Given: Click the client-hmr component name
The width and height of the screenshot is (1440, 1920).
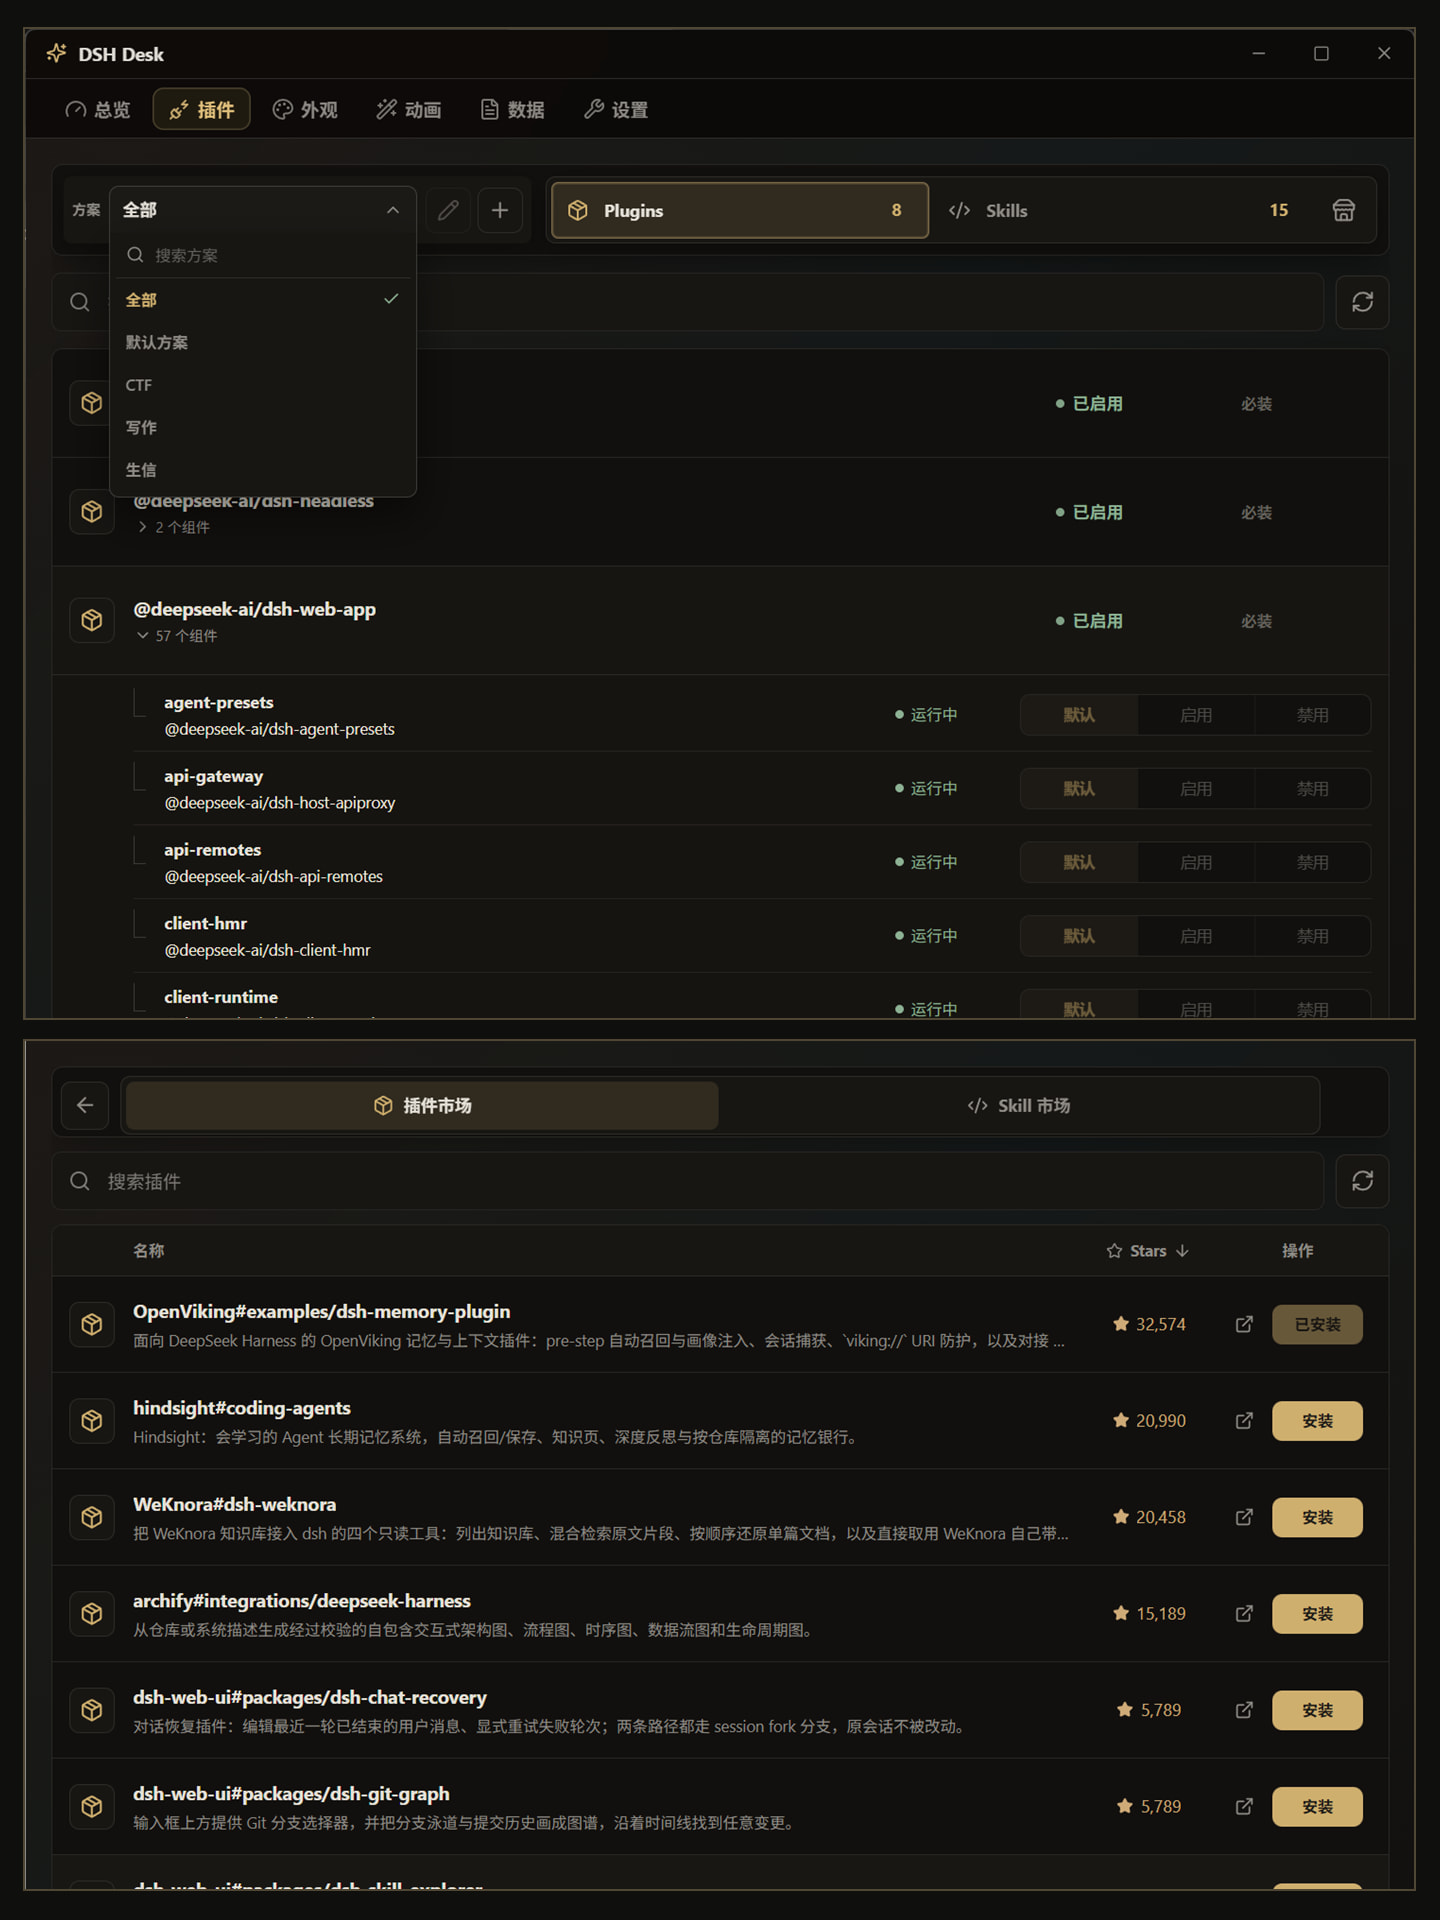Looking at the screenshot, I should click(205, 923).
